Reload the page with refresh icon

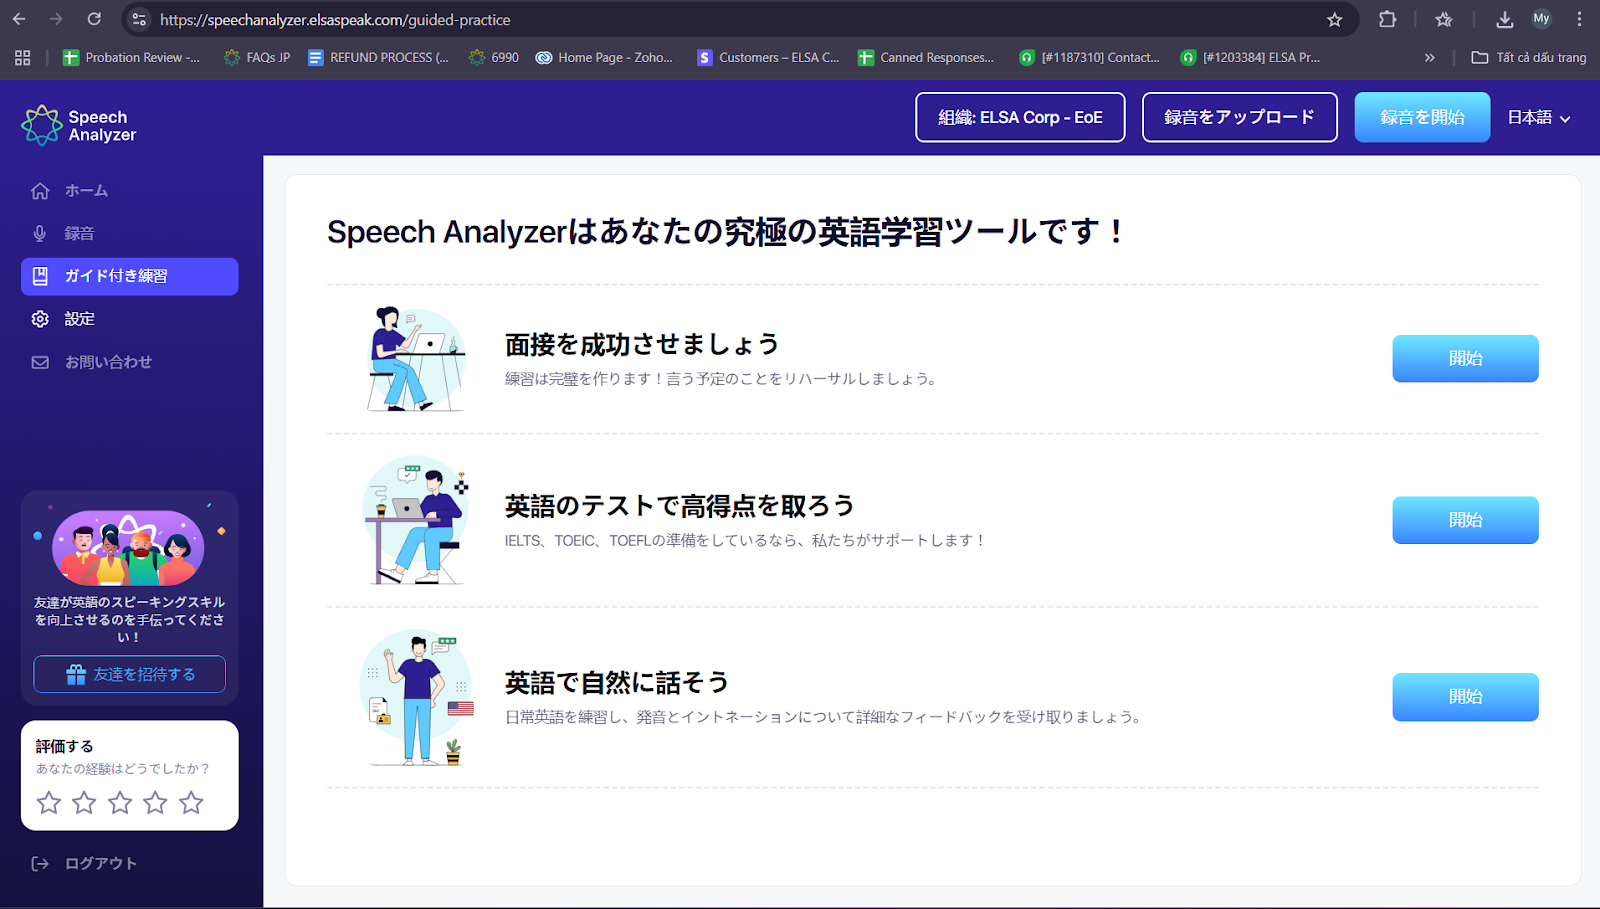(x=94, y=19)
